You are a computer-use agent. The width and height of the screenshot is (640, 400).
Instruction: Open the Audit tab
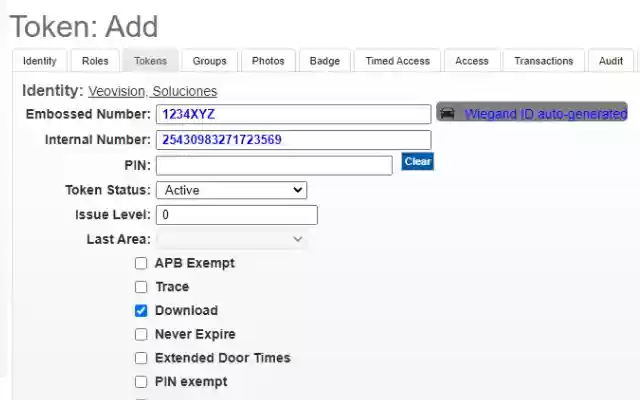pyautogui.click(x=611, y=61)
